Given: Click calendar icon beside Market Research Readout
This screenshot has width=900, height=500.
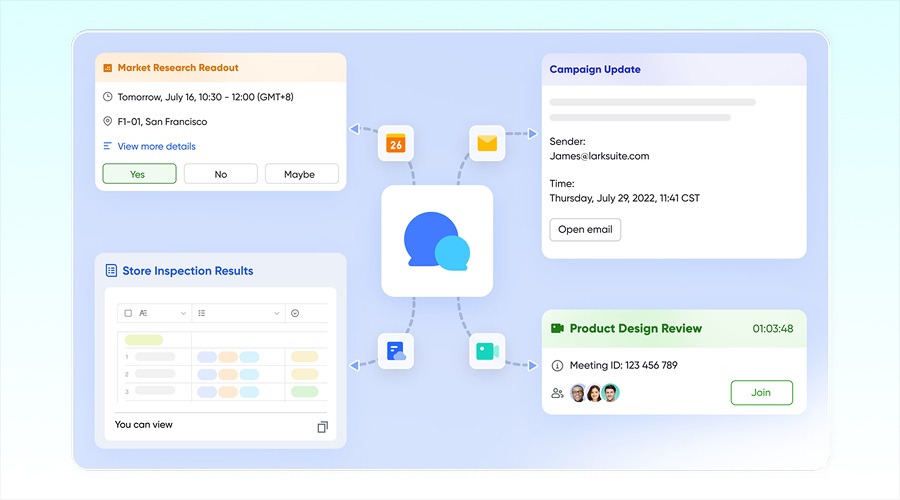Looking at the screenshot, I should pos(107,68).
